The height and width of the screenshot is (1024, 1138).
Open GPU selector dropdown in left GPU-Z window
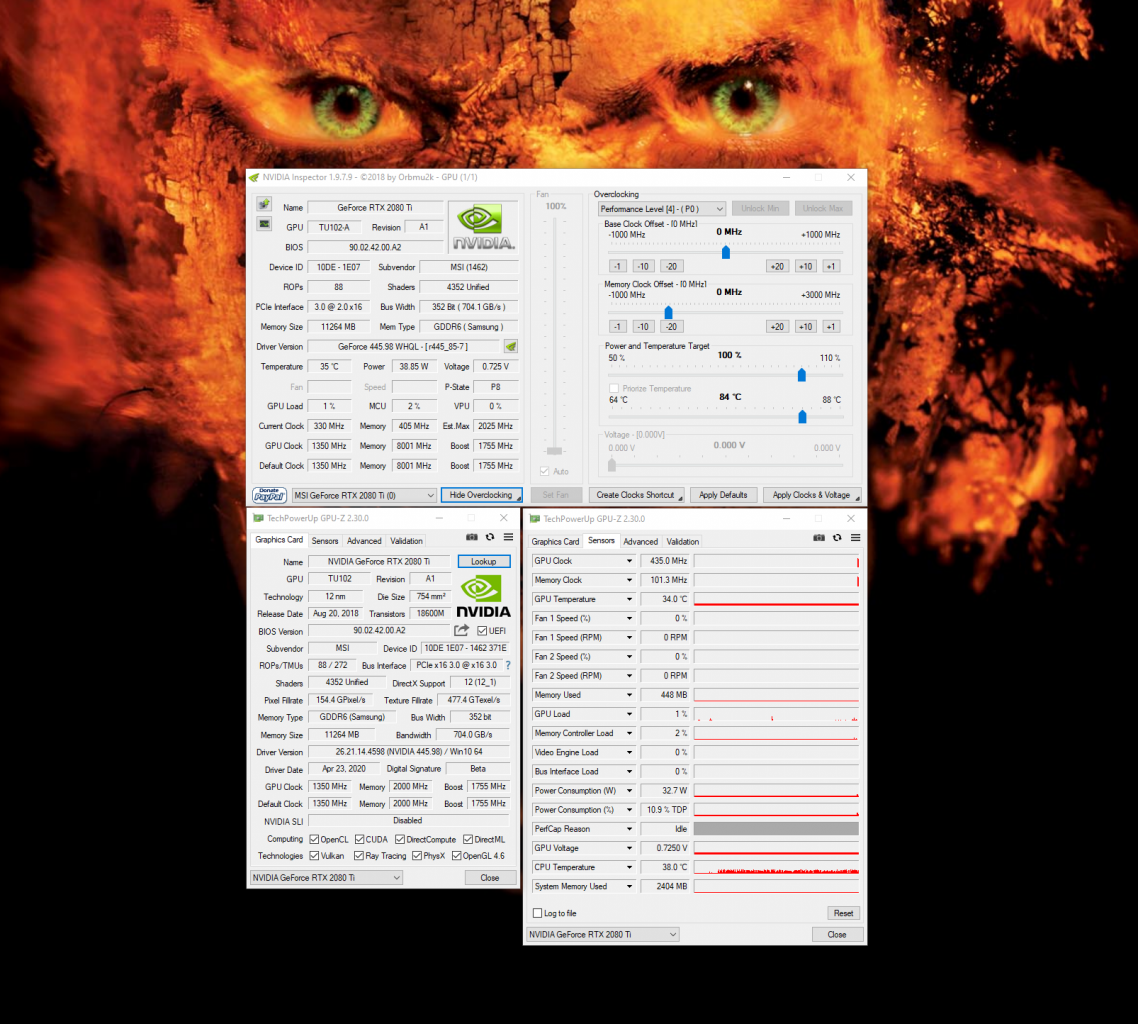click(326, 878)
